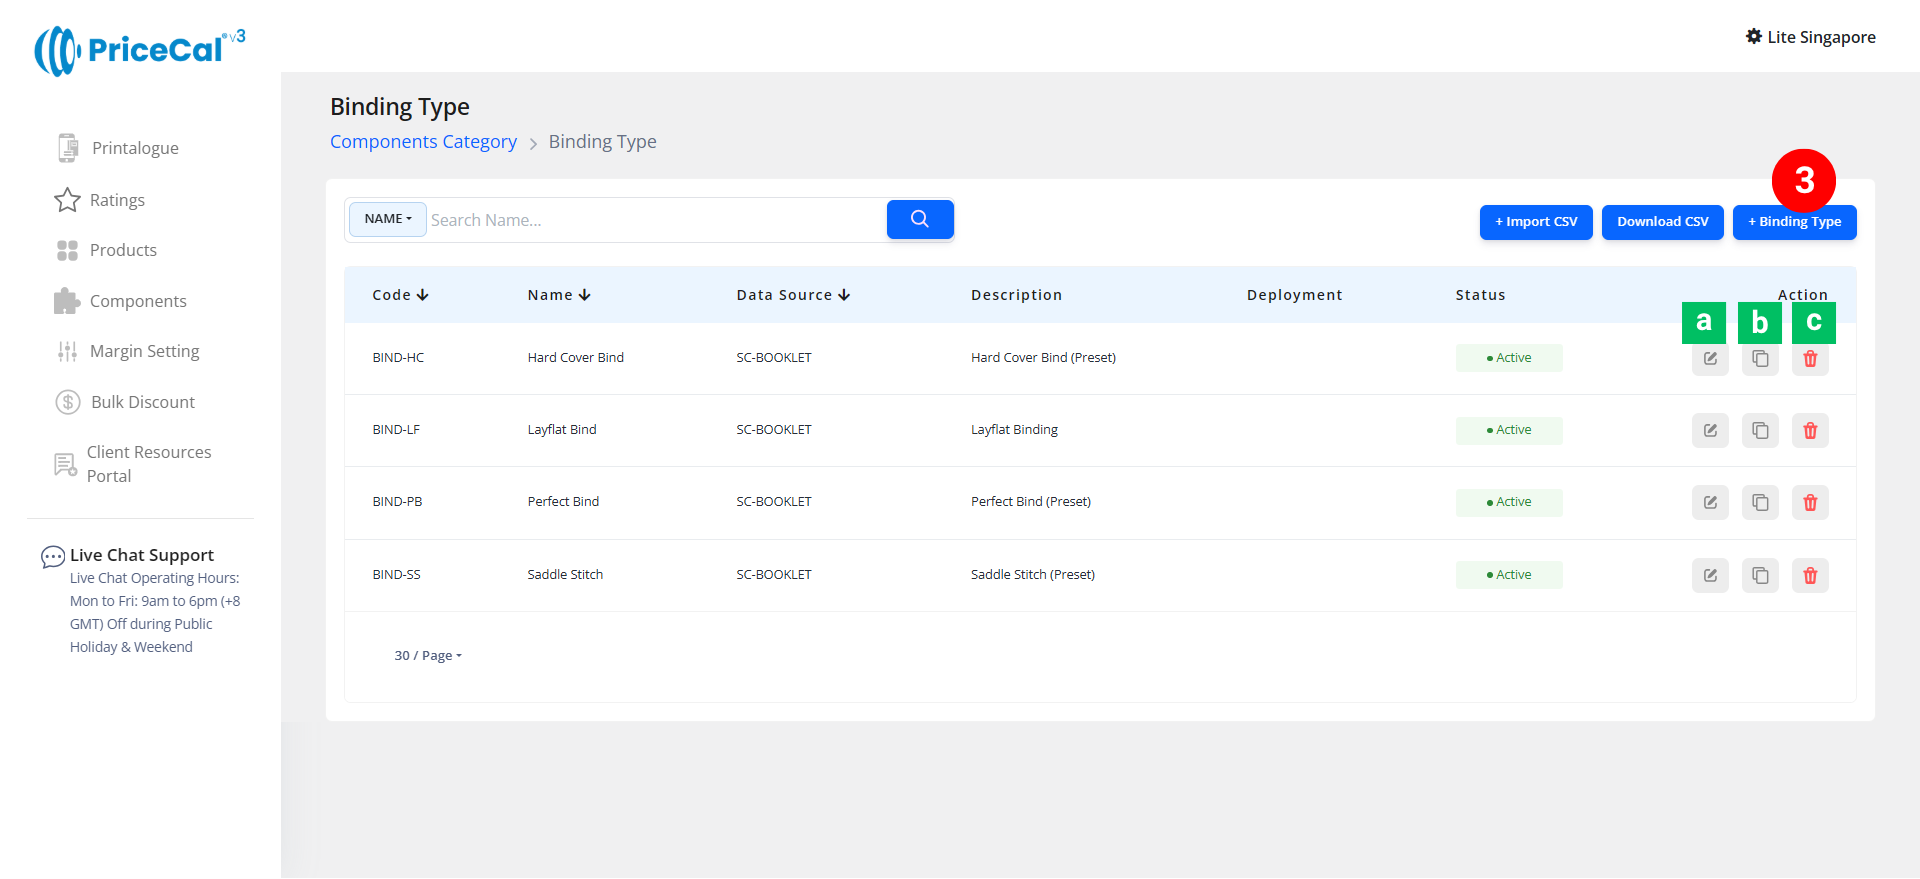This screenshot has width=1920, height=879.
Task: Click the trash icon for Saddle Stitch
Action: [x=1810, y=576]
